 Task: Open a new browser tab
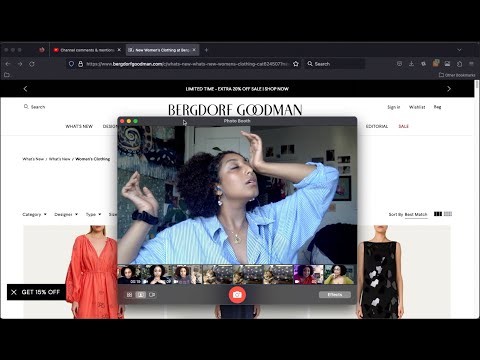[206, 50]
